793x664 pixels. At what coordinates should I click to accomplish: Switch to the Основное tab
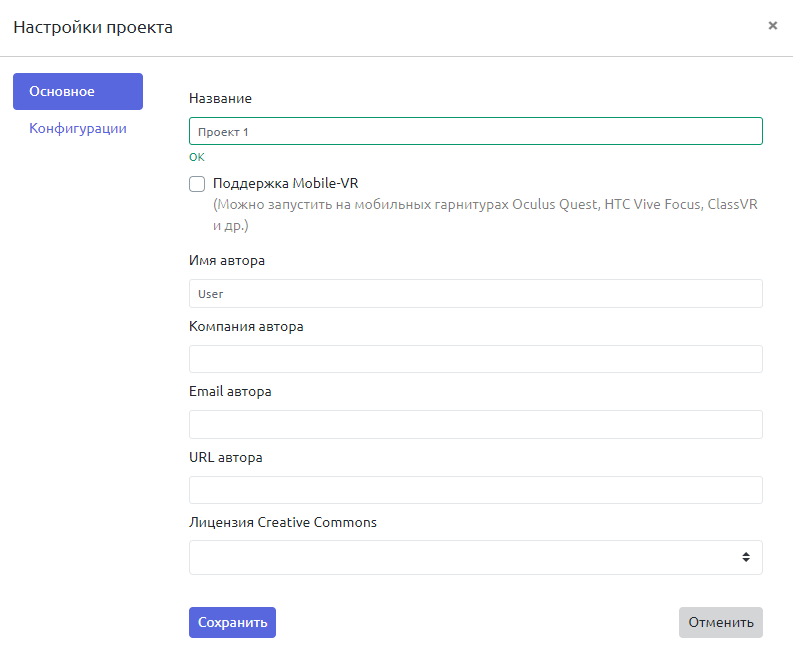77,92
